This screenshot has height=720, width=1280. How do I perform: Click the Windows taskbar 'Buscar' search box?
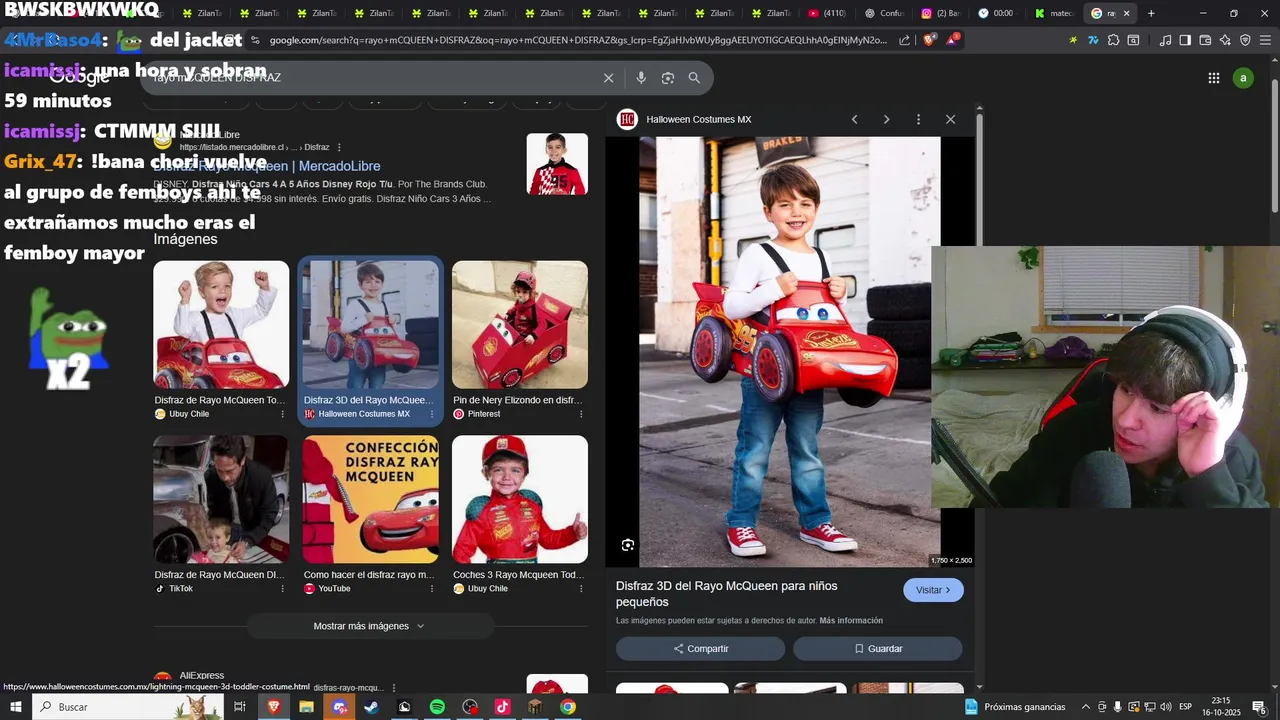[x=128, y=707]
